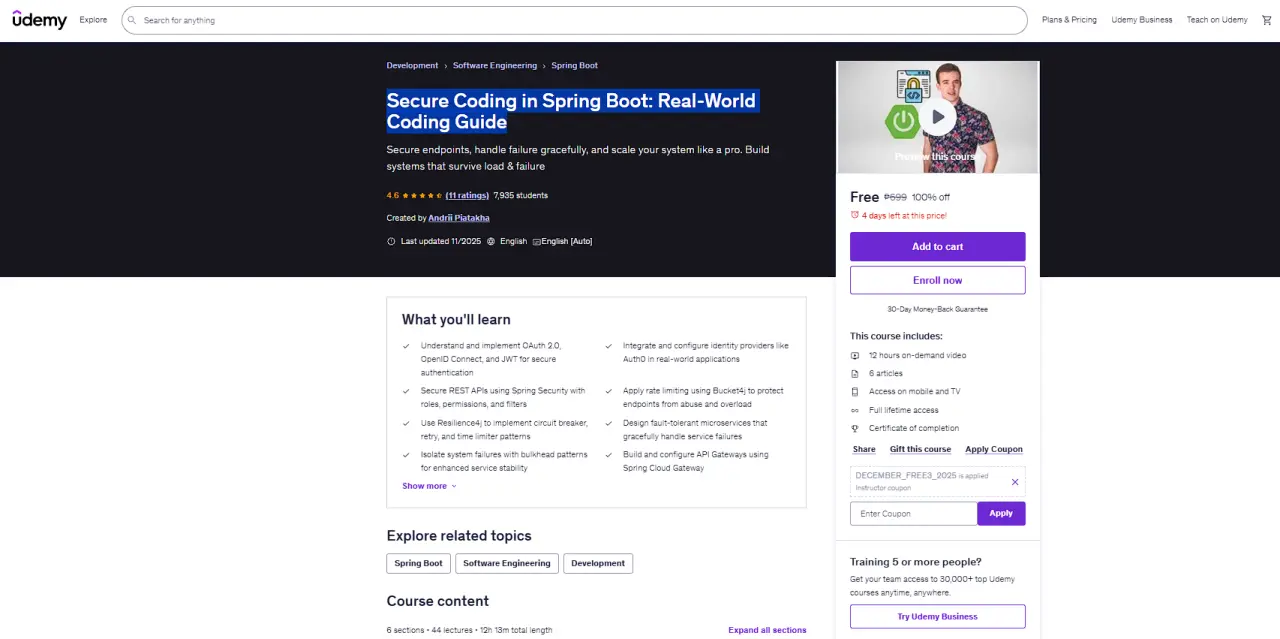Viewport: 1280px width, 639px height.
Task: Go to Software Engineering breadcrumb
Action: 495,65
